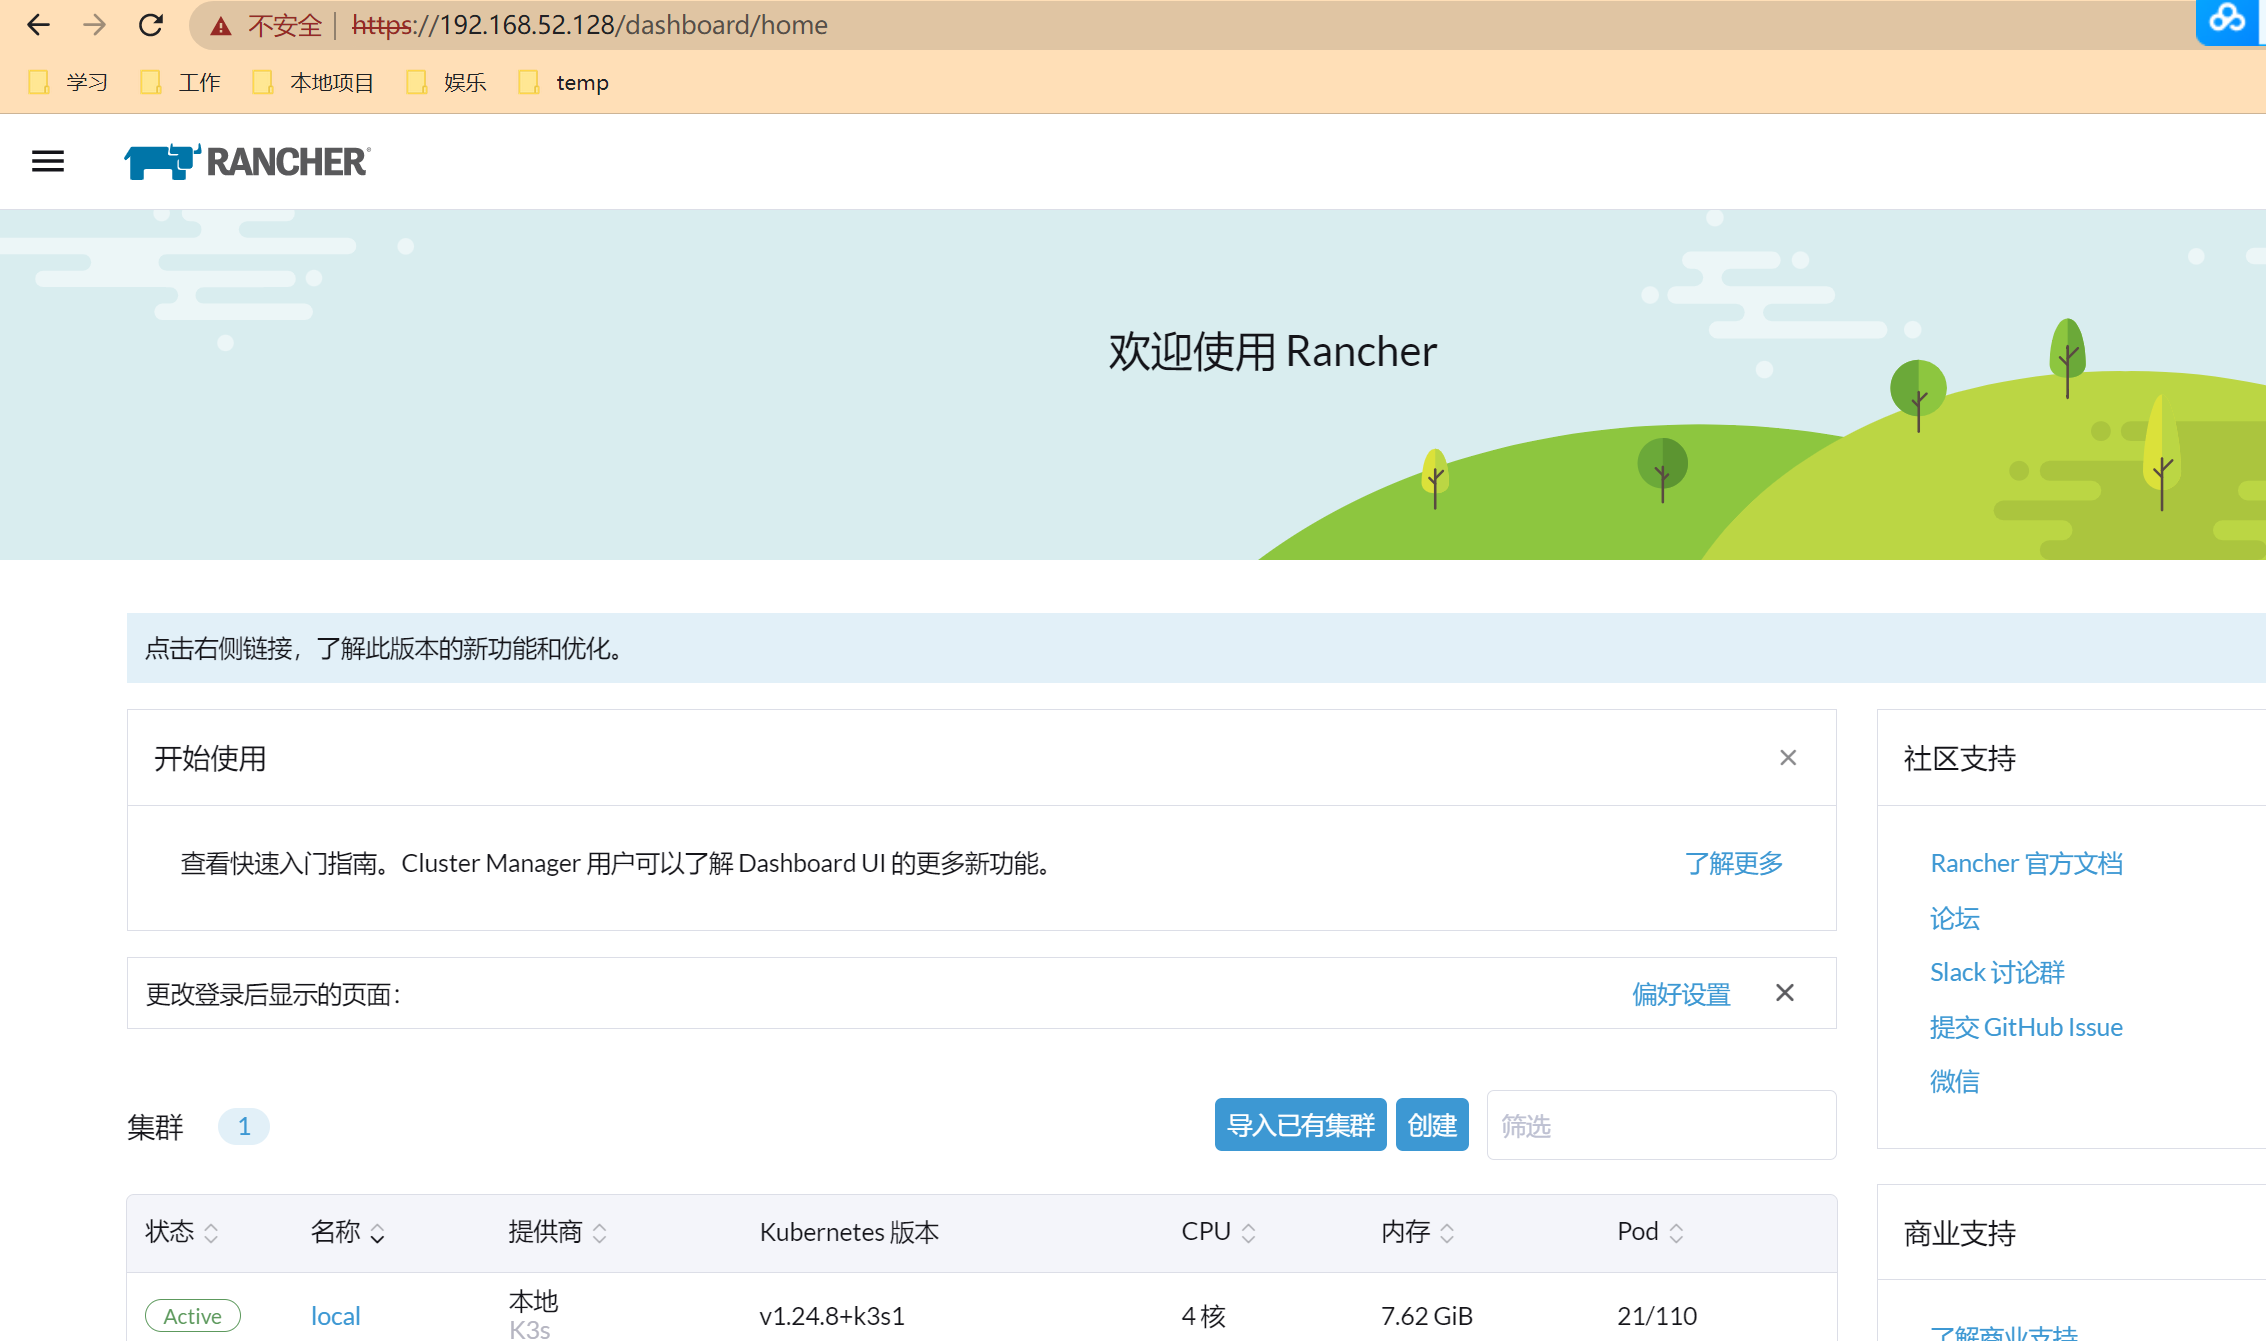
Task: Open the 了解更多 link
Action: (x=1734, y=863)
